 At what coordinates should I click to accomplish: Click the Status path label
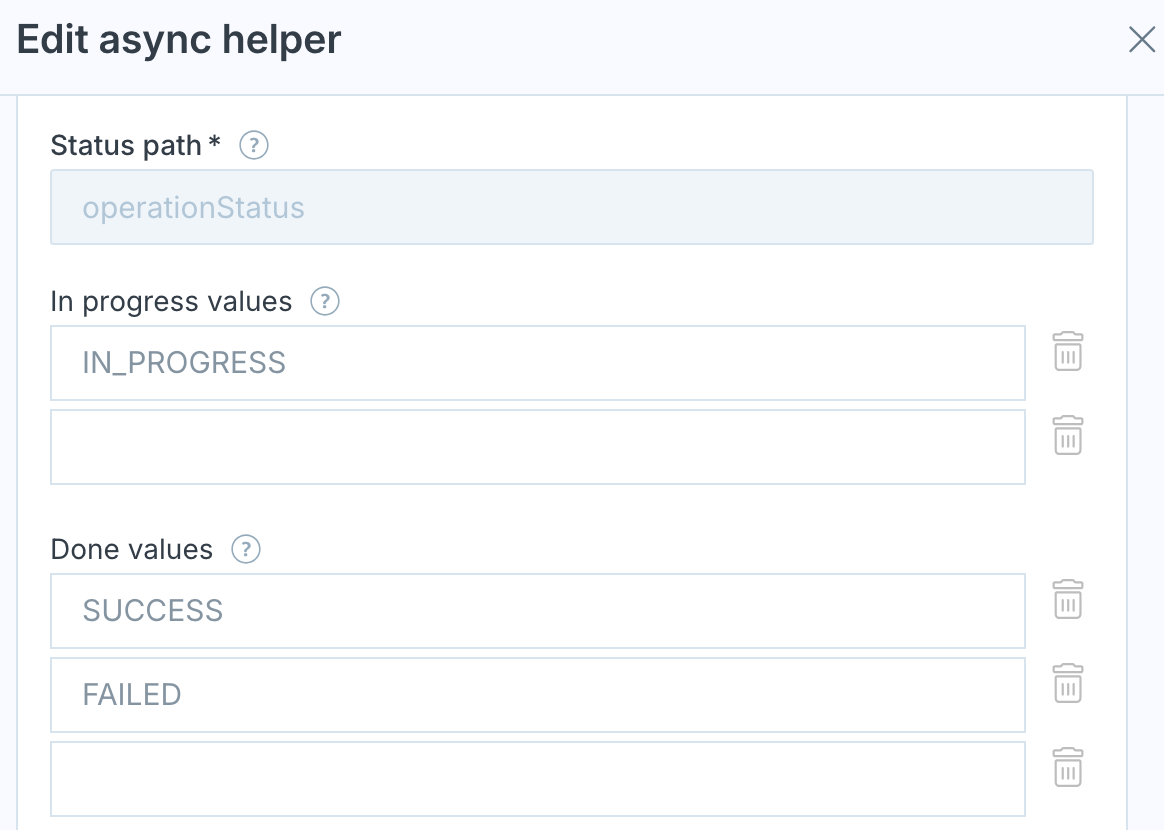[126, 146]
